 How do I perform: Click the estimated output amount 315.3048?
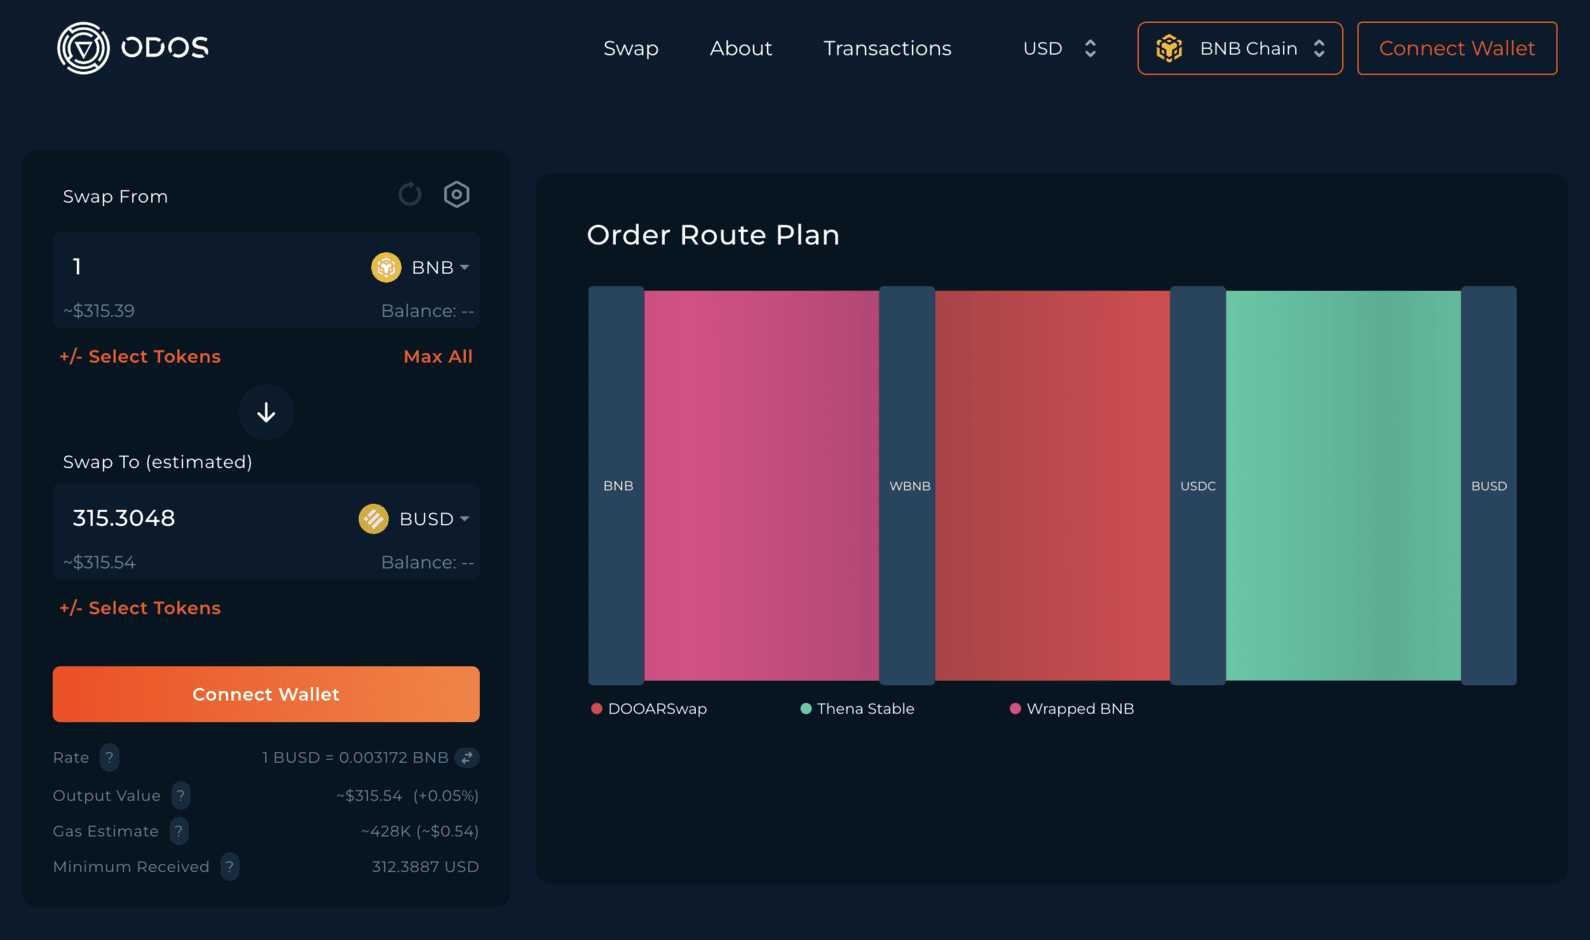coord(124,518)
